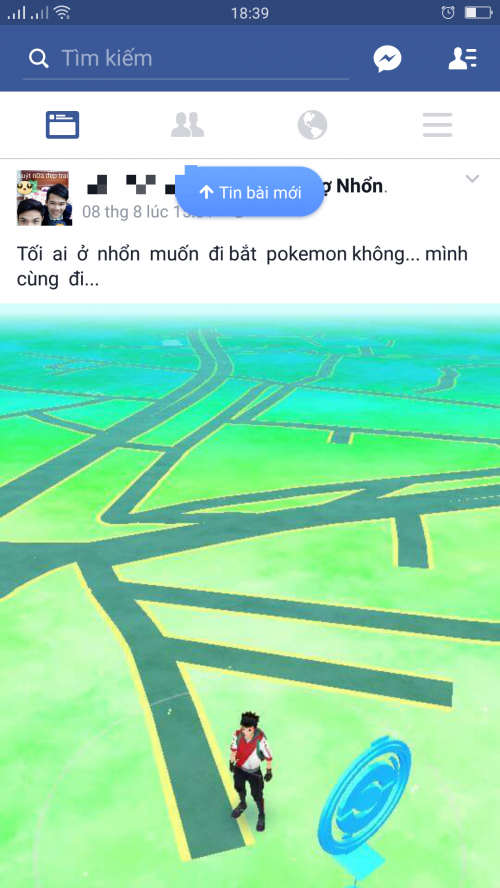Open the Nhổn group name link
This screenshot has width=500, height=888.
click(x=354, y=186)
